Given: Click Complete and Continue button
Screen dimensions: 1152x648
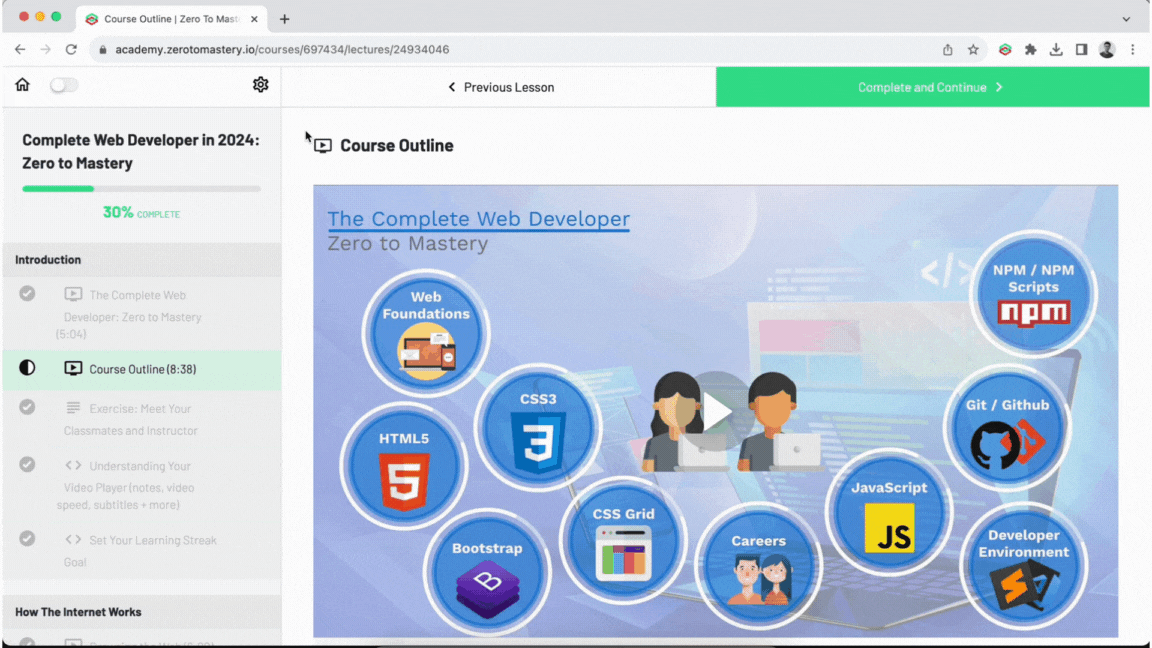Looking at the screenshot, I should pos(932,87).
